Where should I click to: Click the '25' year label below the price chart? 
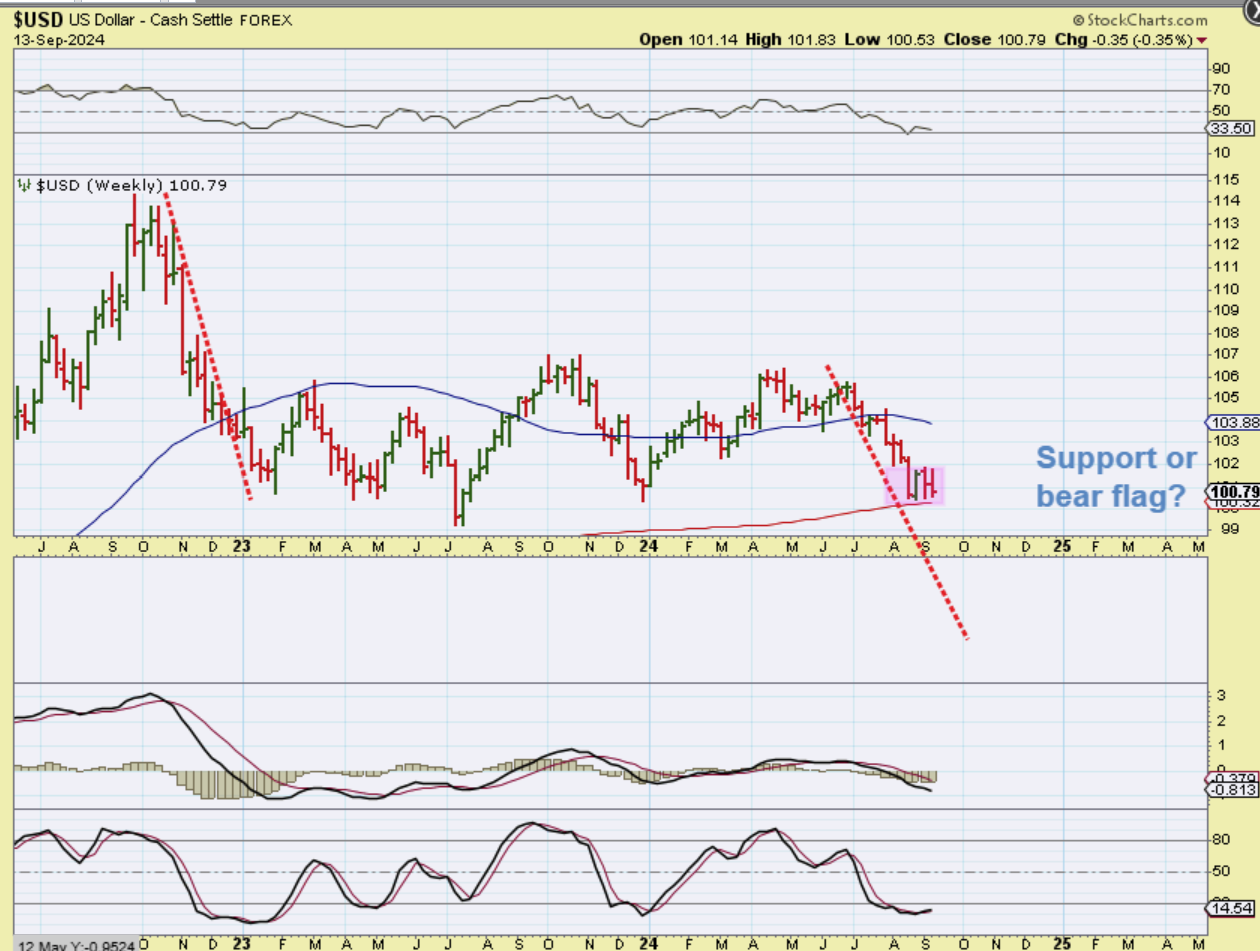click(x=1062, y=546)
